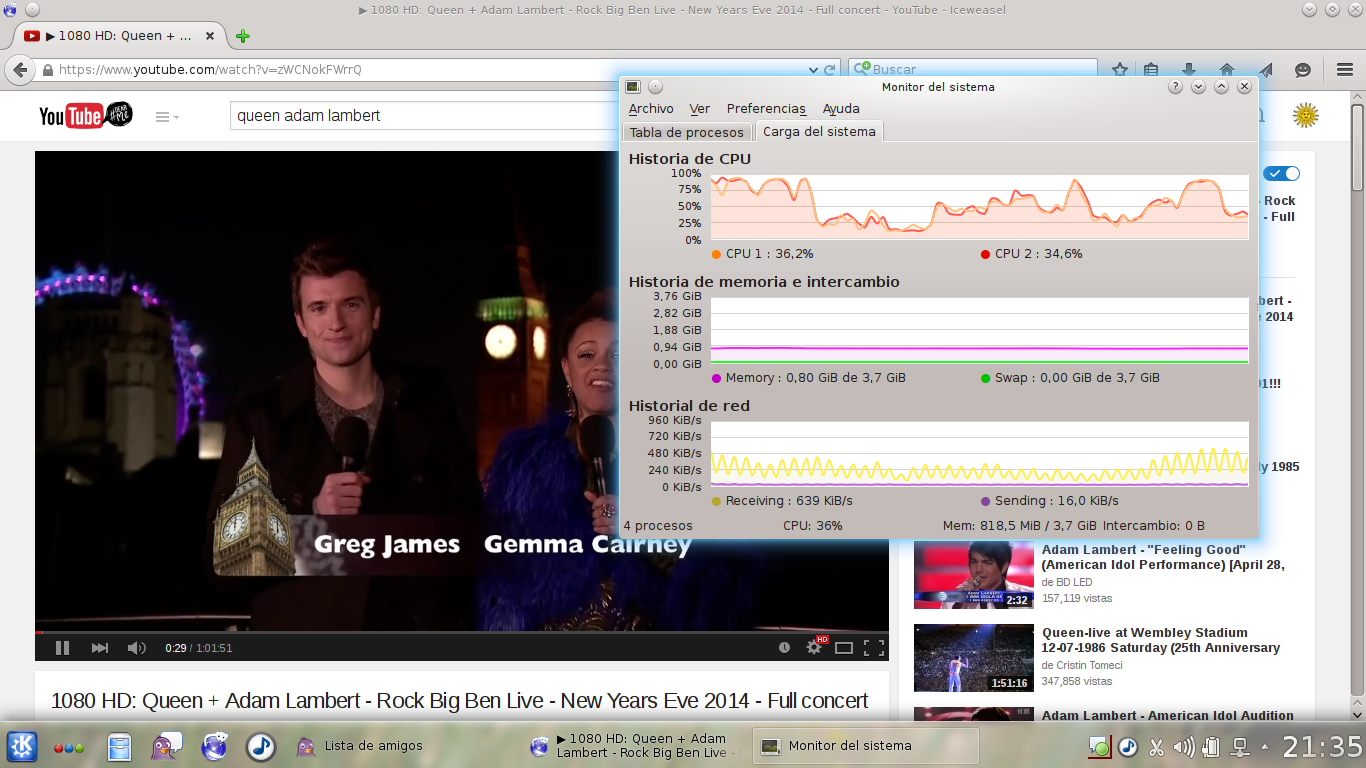Seek on the red video progress bar
This screenshot has height=768, width=1366.
(x=462, y=632)
